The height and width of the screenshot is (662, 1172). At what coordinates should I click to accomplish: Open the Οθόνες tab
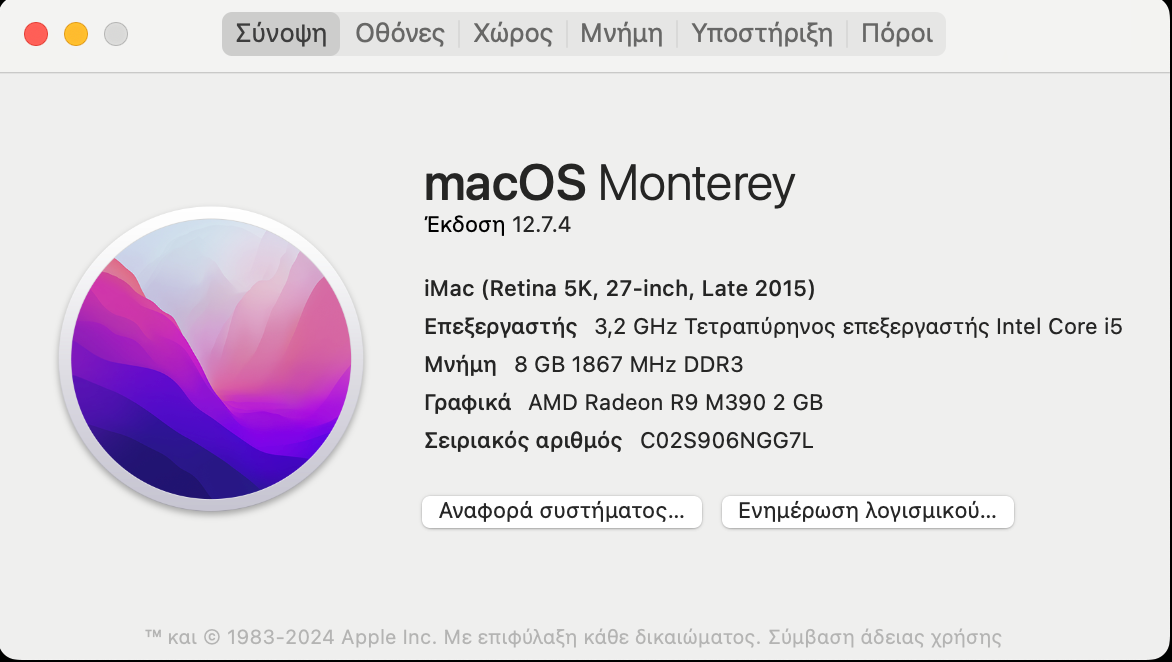click(400, 34)
